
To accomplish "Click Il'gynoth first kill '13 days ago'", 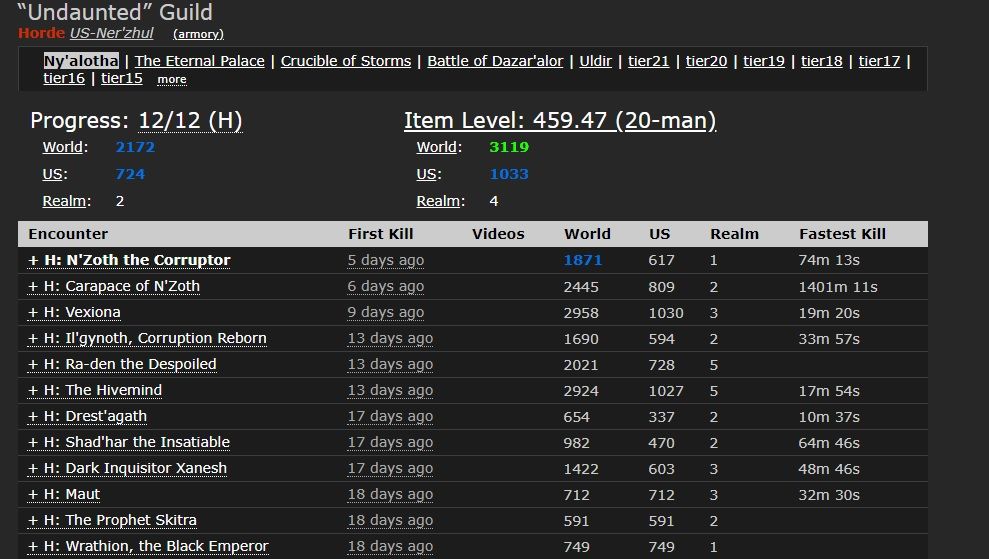I will click(390, 338).
